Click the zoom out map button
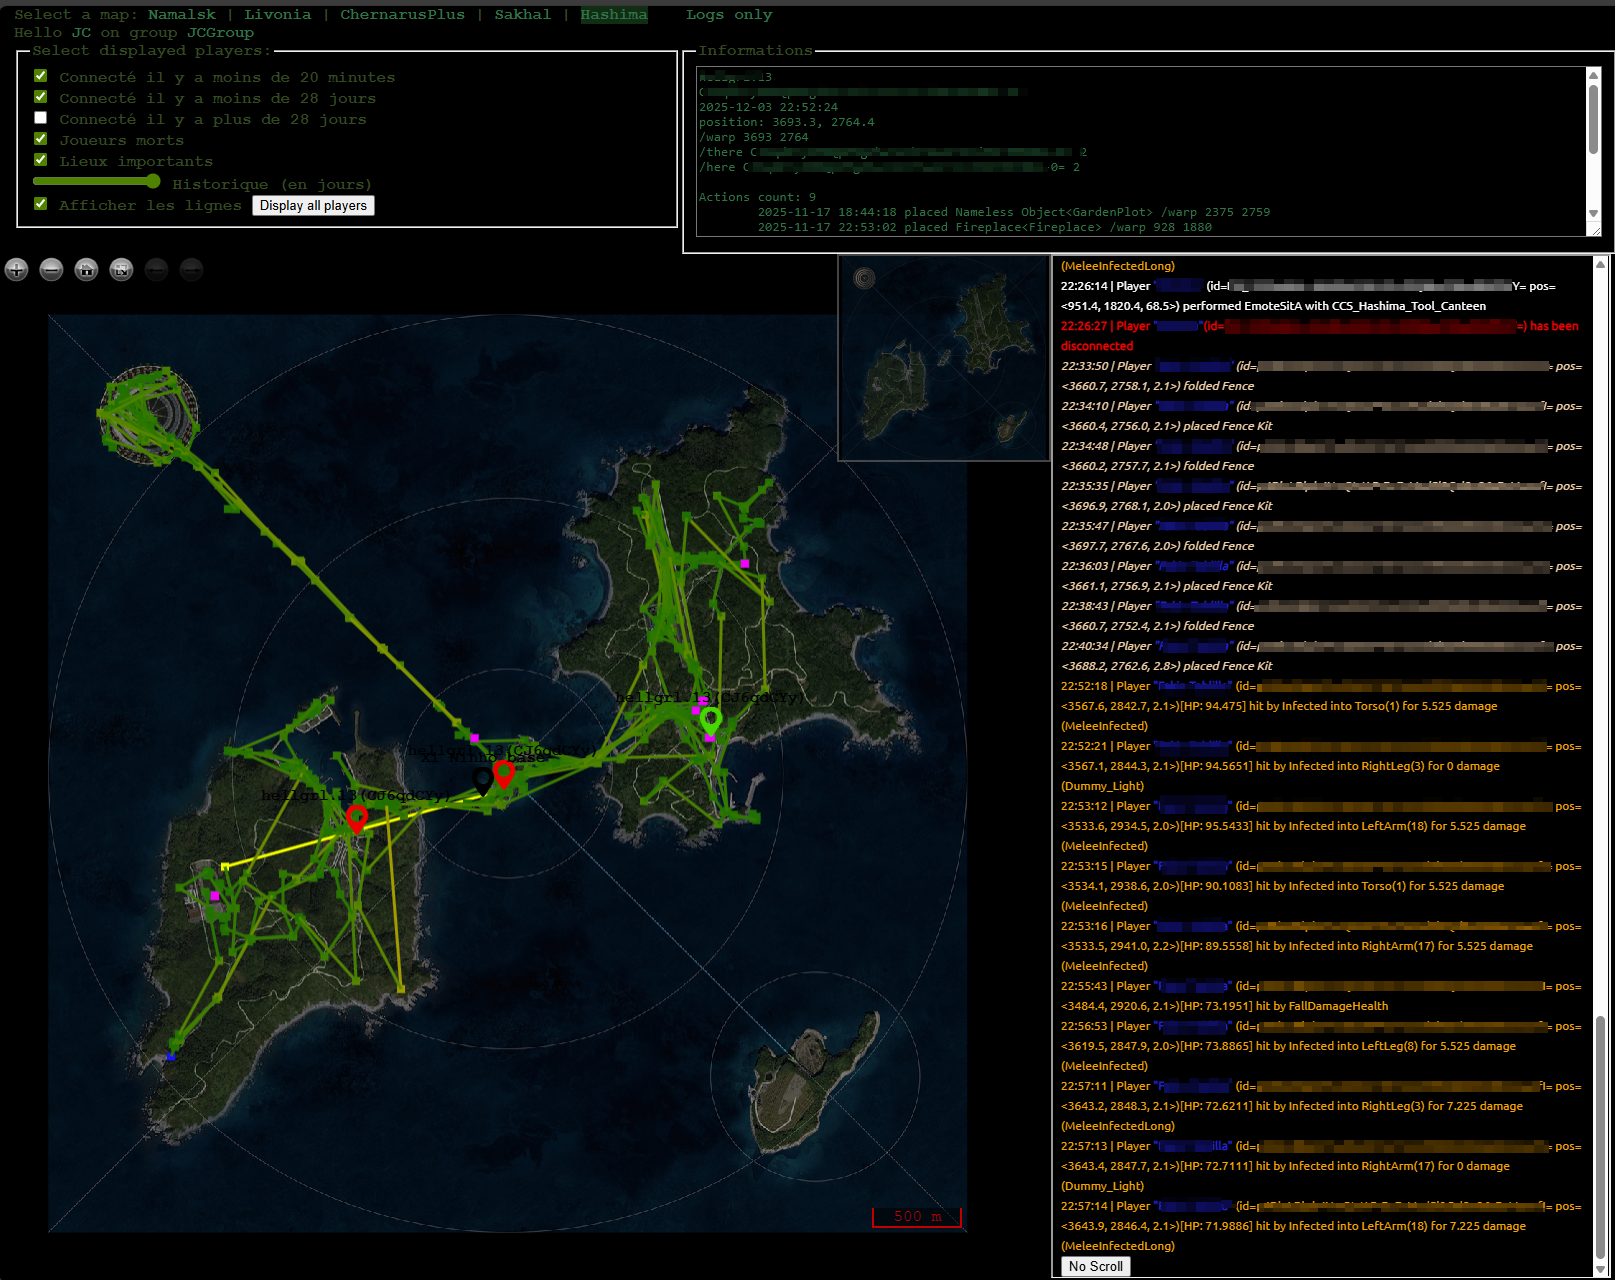Screen dimensions: 1615x1280 (52, 269)
